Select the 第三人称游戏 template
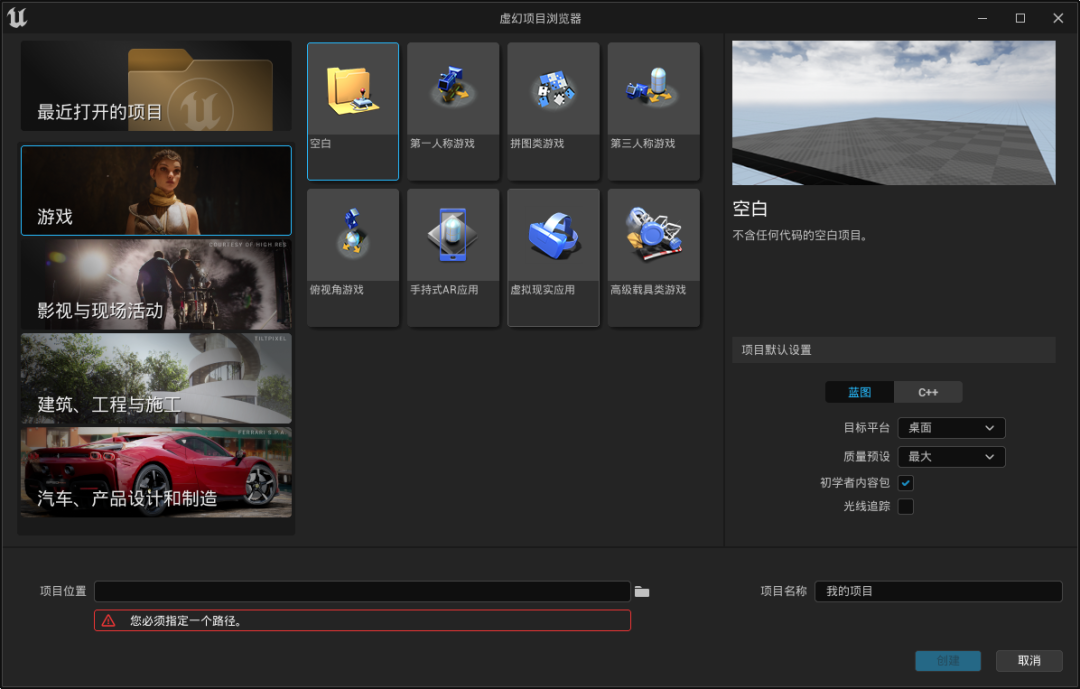 click(654, 111)
